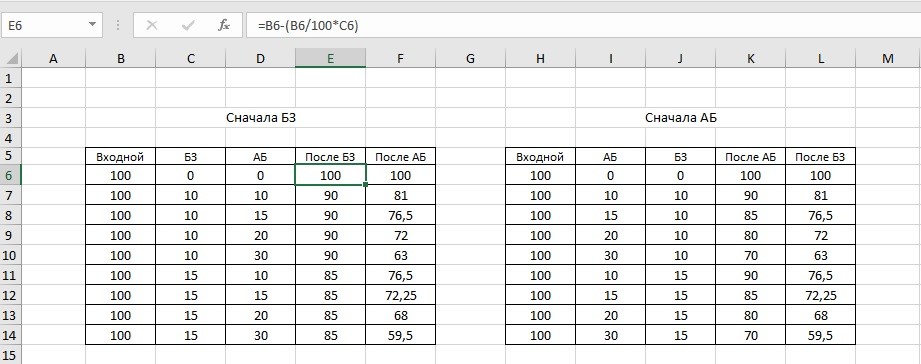This screenshot has width=921, height=364.
Task: Select column E header
Action: pyautogui.click(x=331, y=58)
